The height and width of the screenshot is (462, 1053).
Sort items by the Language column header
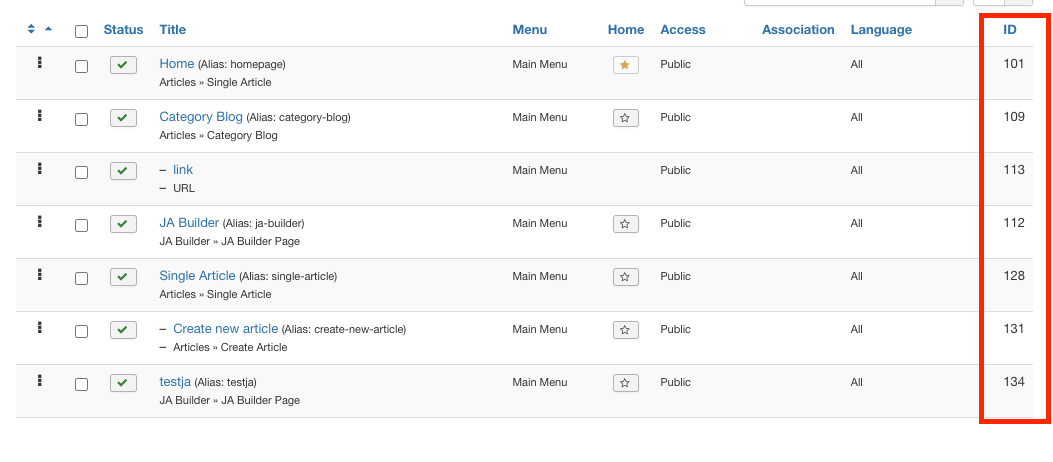click(881, 30)
